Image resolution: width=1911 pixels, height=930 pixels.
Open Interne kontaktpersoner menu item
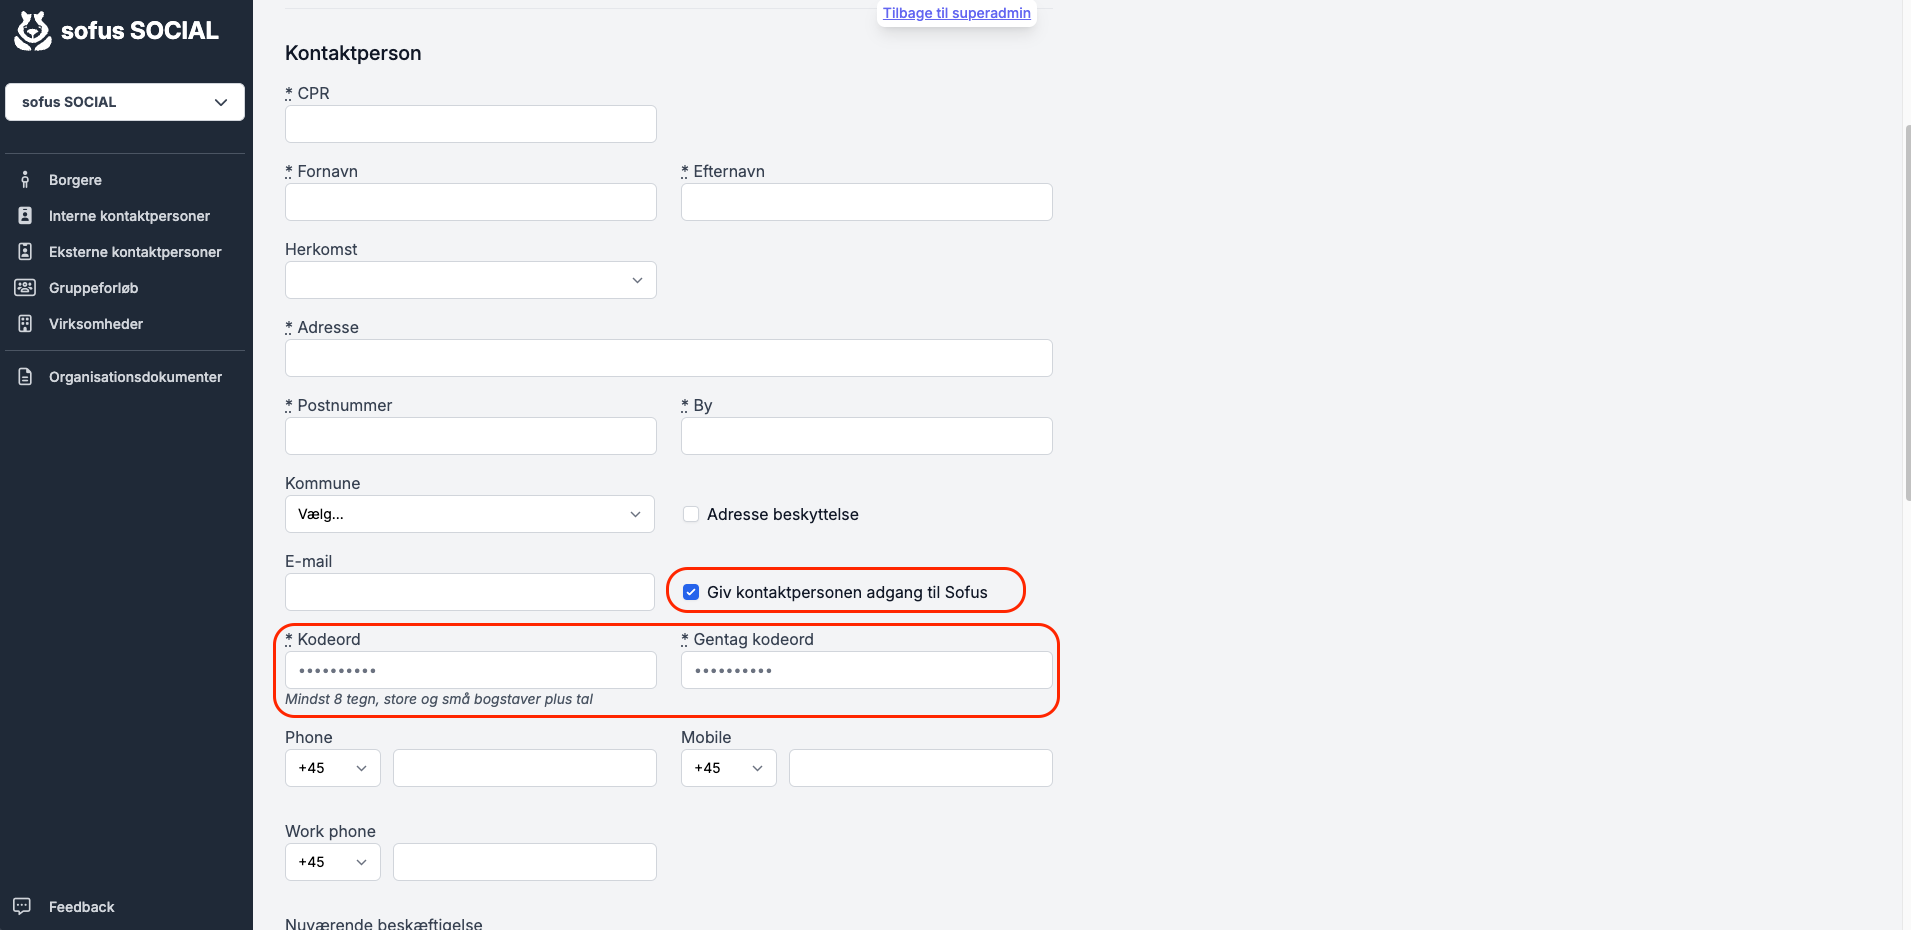click(x=129, y=216)
